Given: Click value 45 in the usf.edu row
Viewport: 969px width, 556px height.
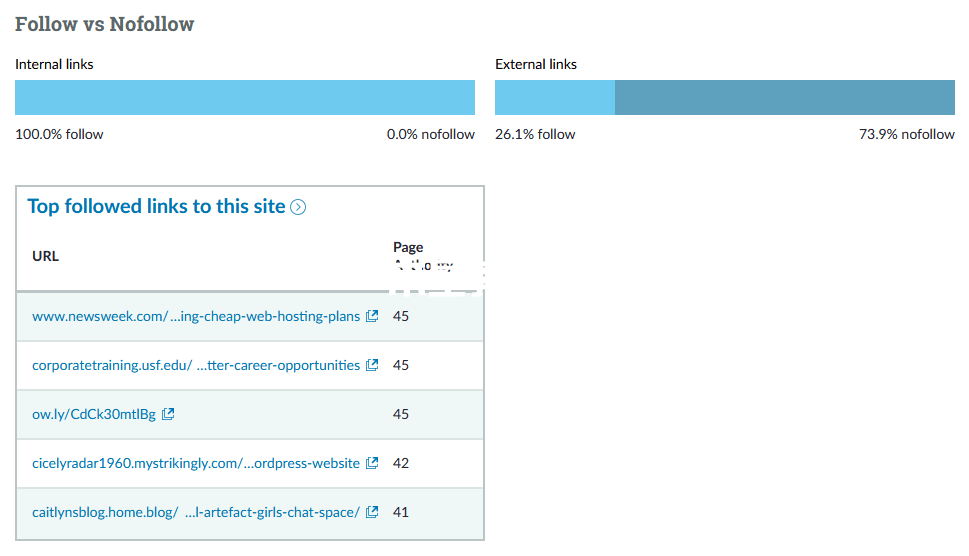Looking at the screenshot, I should point(400,365).
